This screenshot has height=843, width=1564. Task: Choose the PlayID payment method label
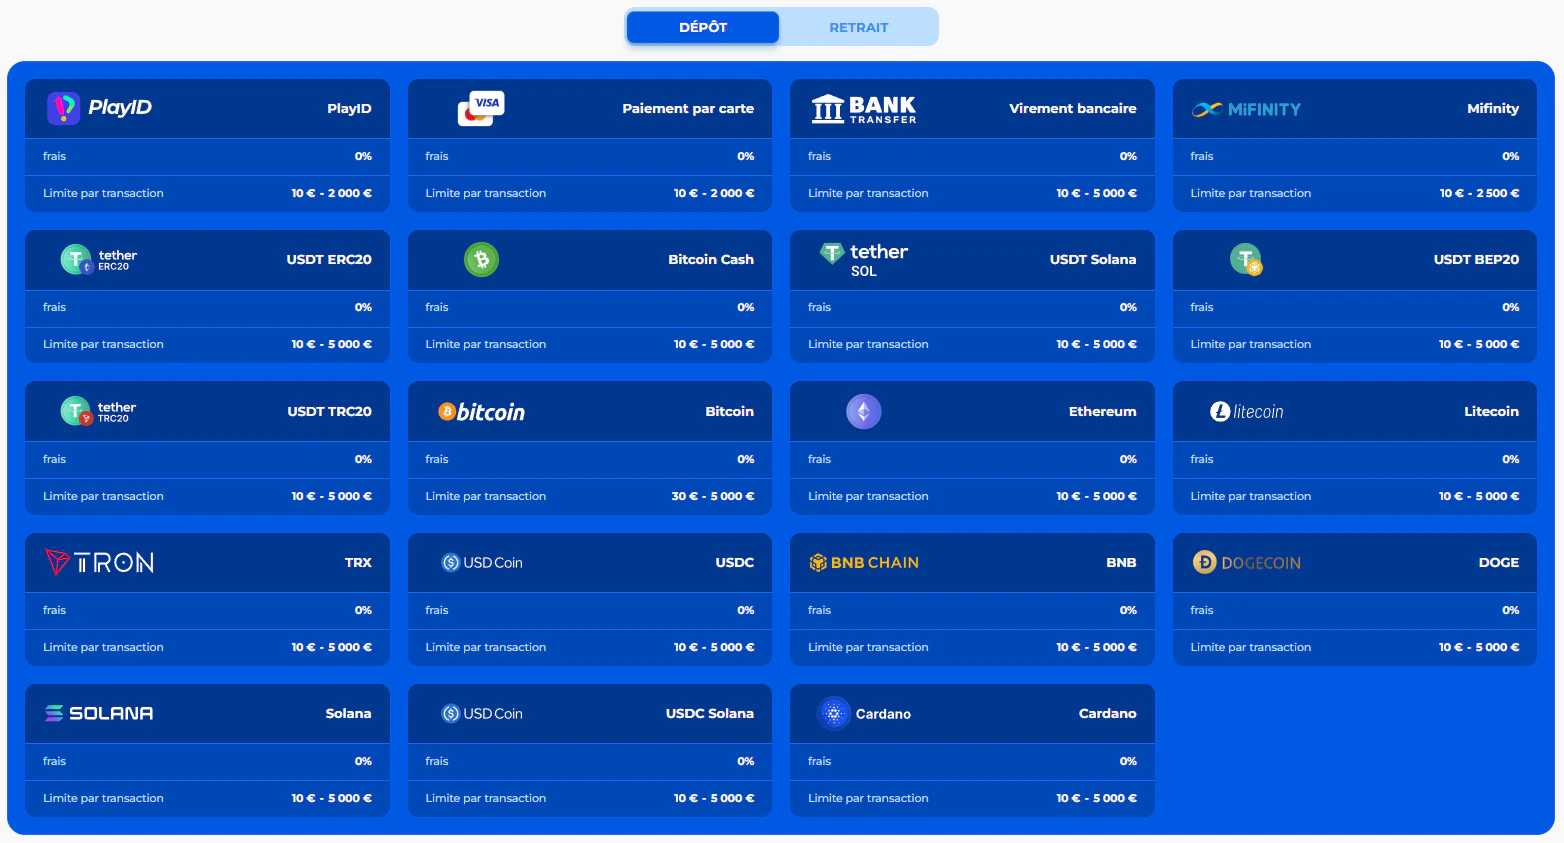tap(349, 108)
